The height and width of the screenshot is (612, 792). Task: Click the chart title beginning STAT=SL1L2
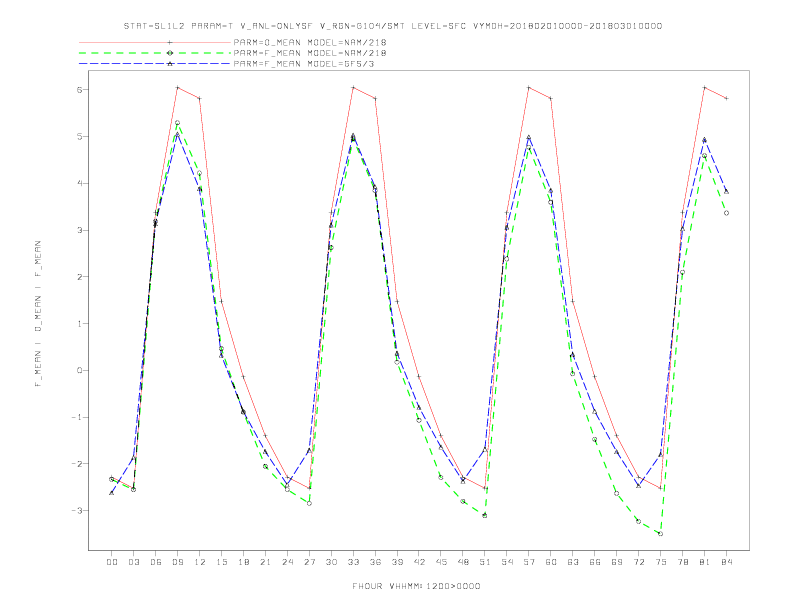[x=392, y=26]
